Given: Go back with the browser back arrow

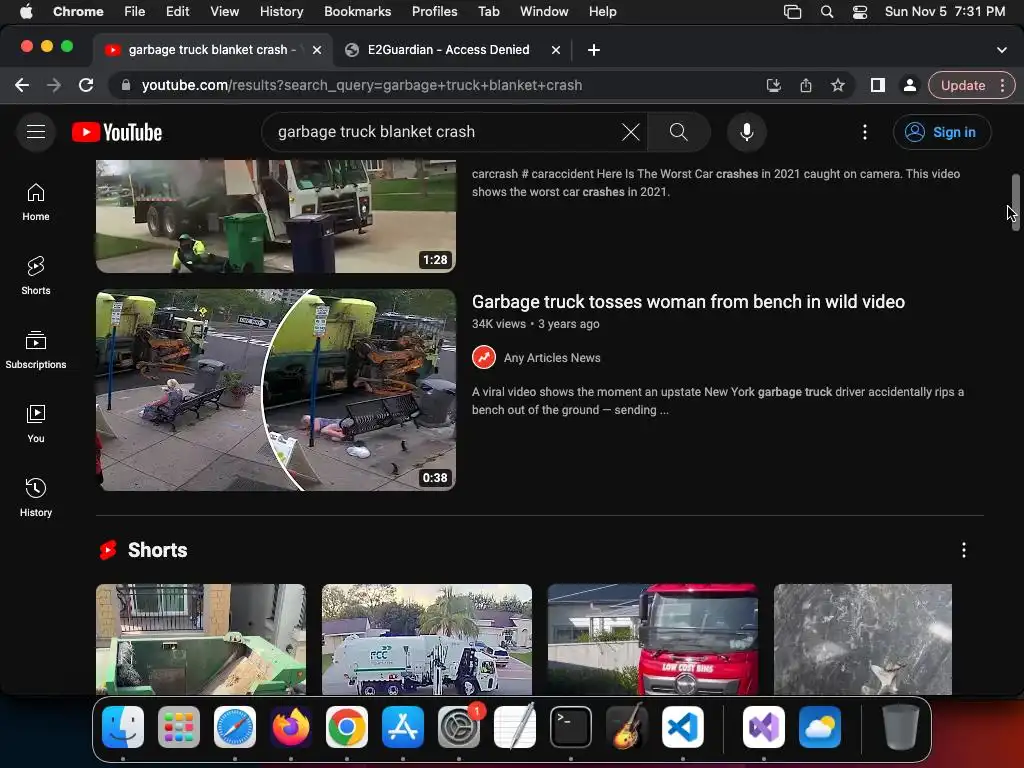Looking at the screenshot, I should point(22,85).
